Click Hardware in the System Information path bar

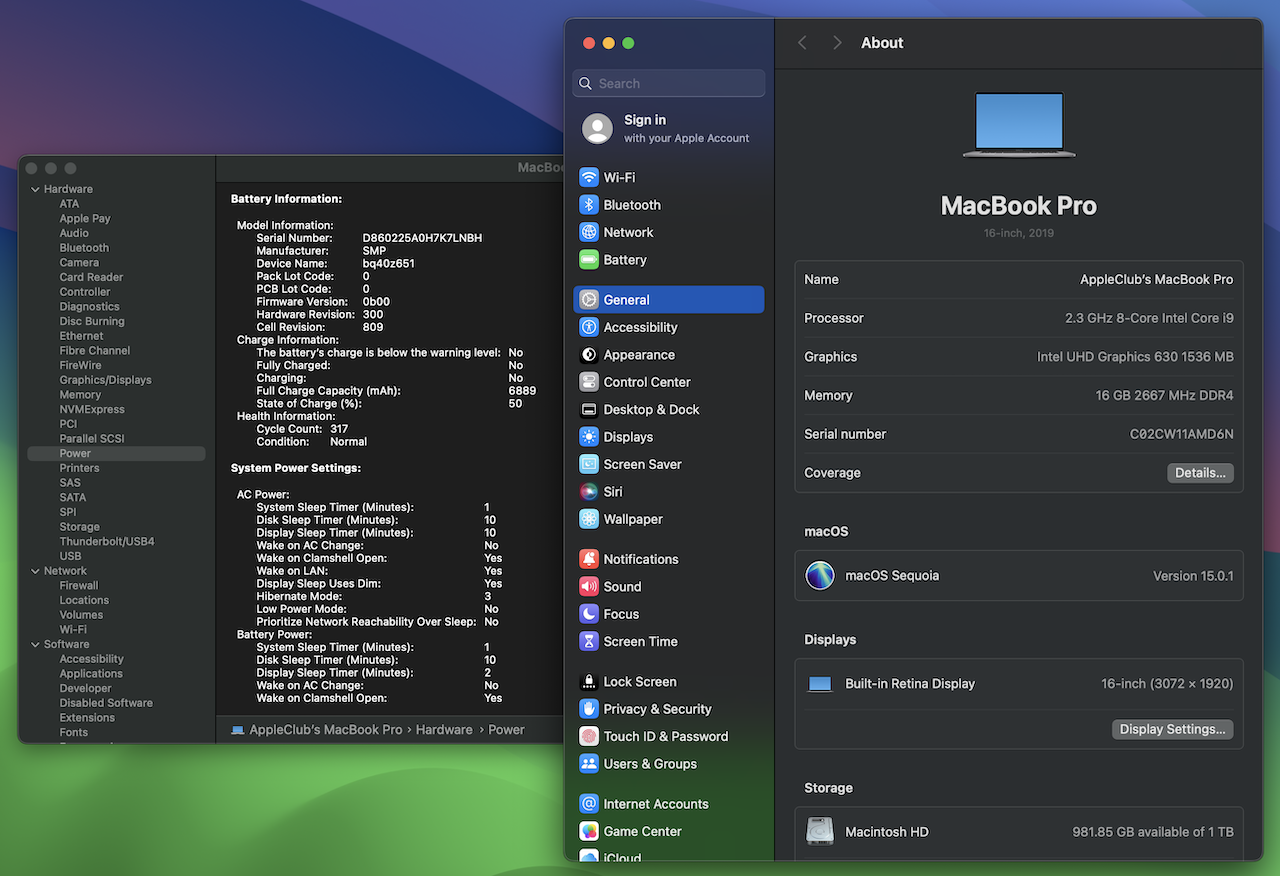pos(444,730)
